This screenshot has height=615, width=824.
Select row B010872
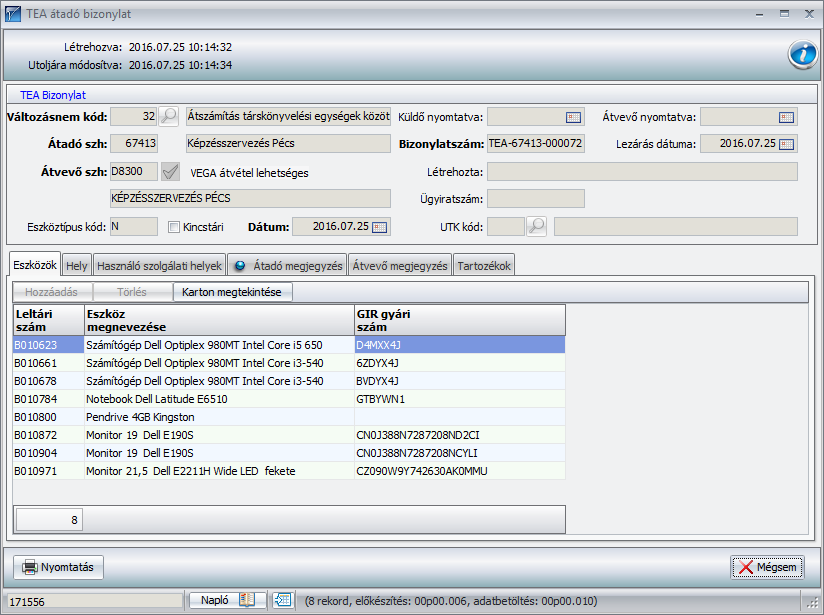click(x=290, y=435)
